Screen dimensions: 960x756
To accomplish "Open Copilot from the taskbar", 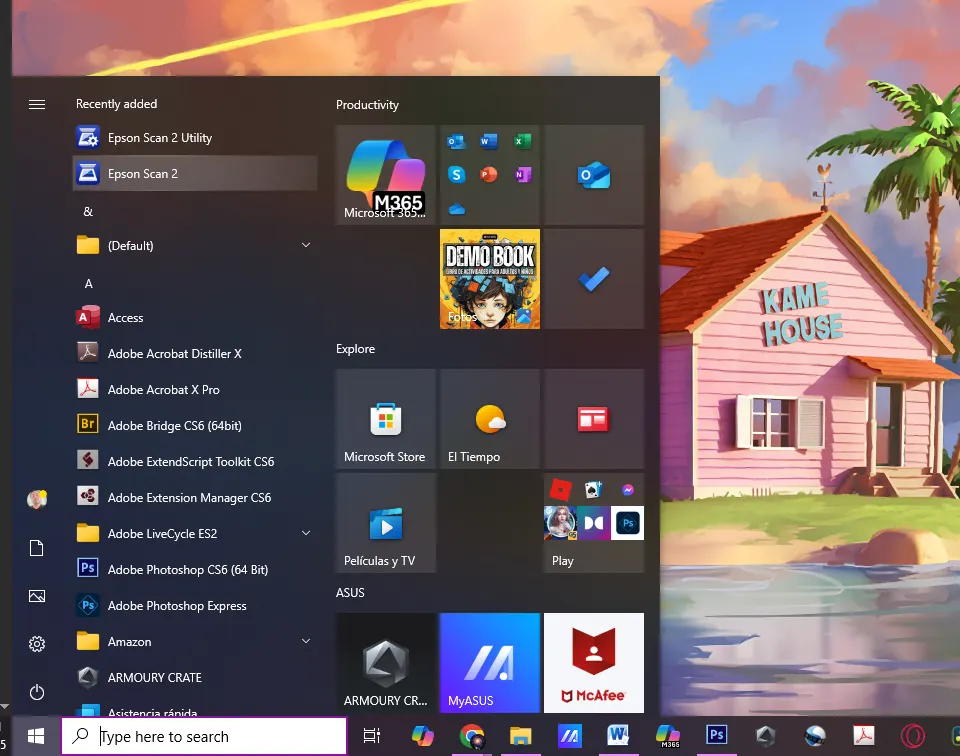I will [422, 736].
